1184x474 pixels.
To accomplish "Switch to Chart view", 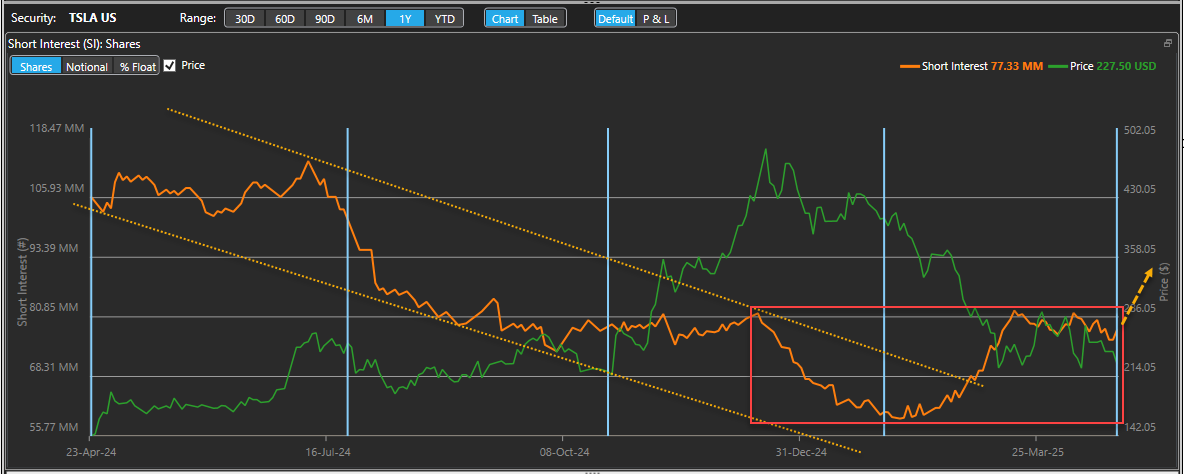I will click(x=505, y=19).
